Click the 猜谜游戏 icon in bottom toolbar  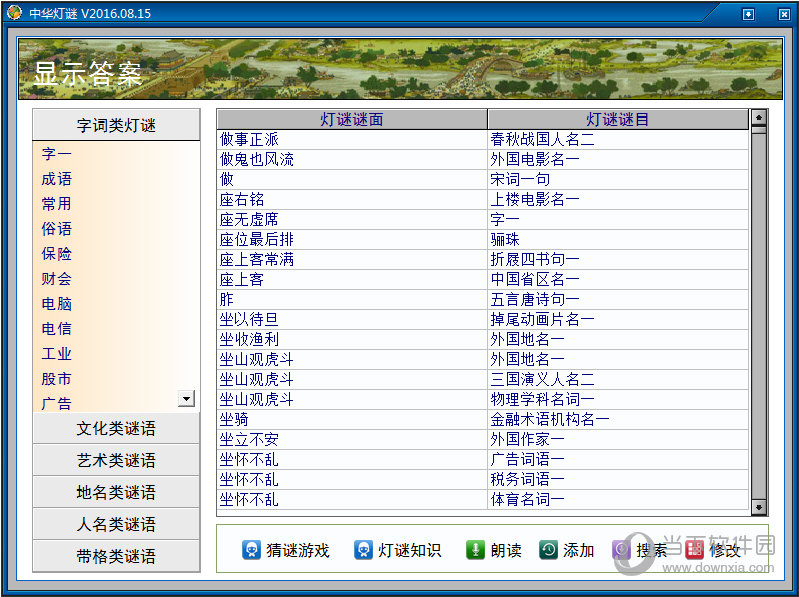coord(251,550)
